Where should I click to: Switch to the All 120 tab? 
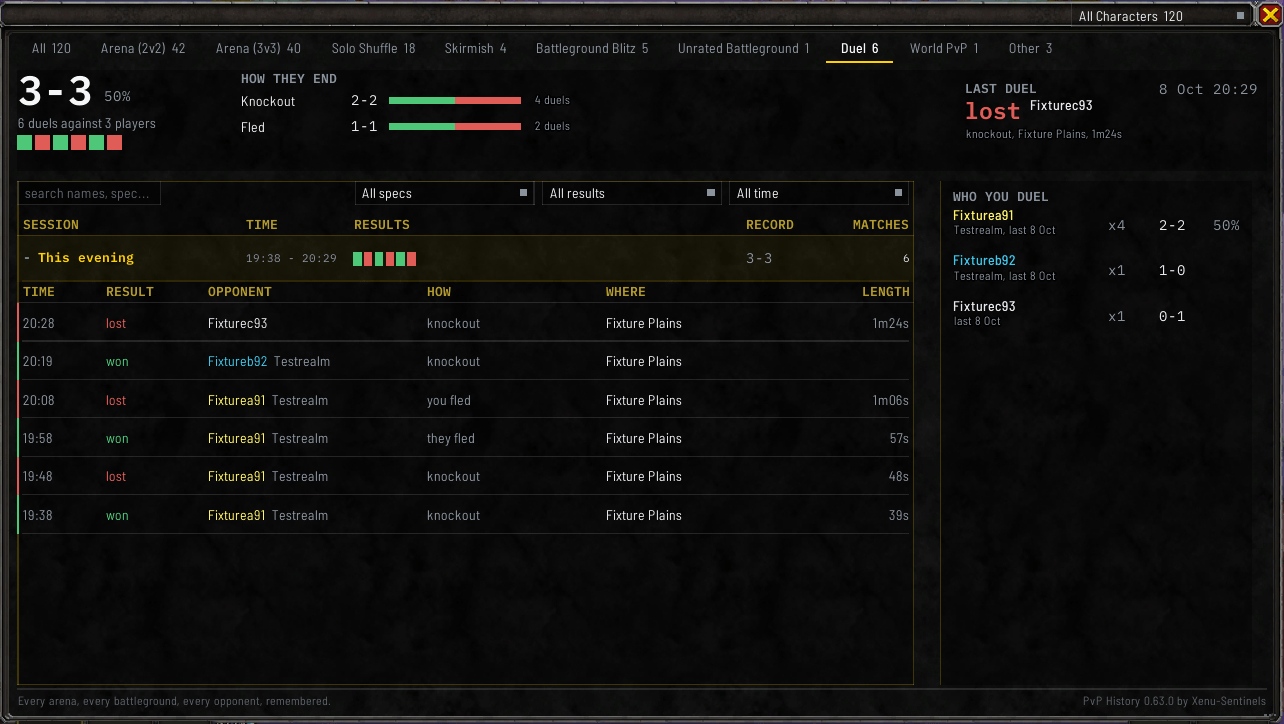click(51, 48)
